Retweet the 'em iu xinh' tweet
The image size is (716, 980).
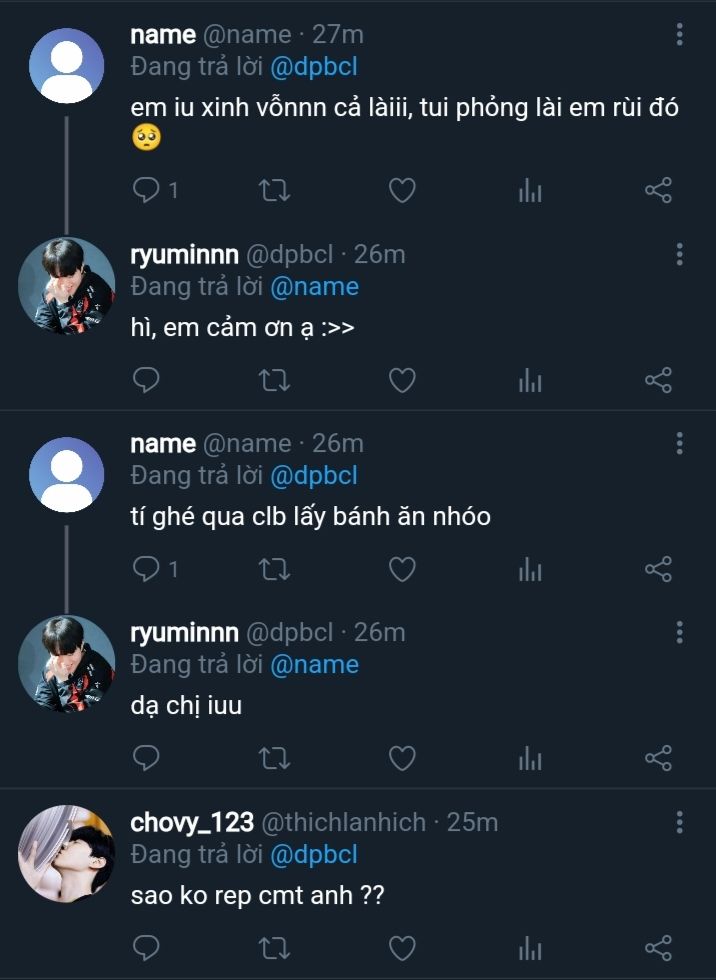[274, 190]
